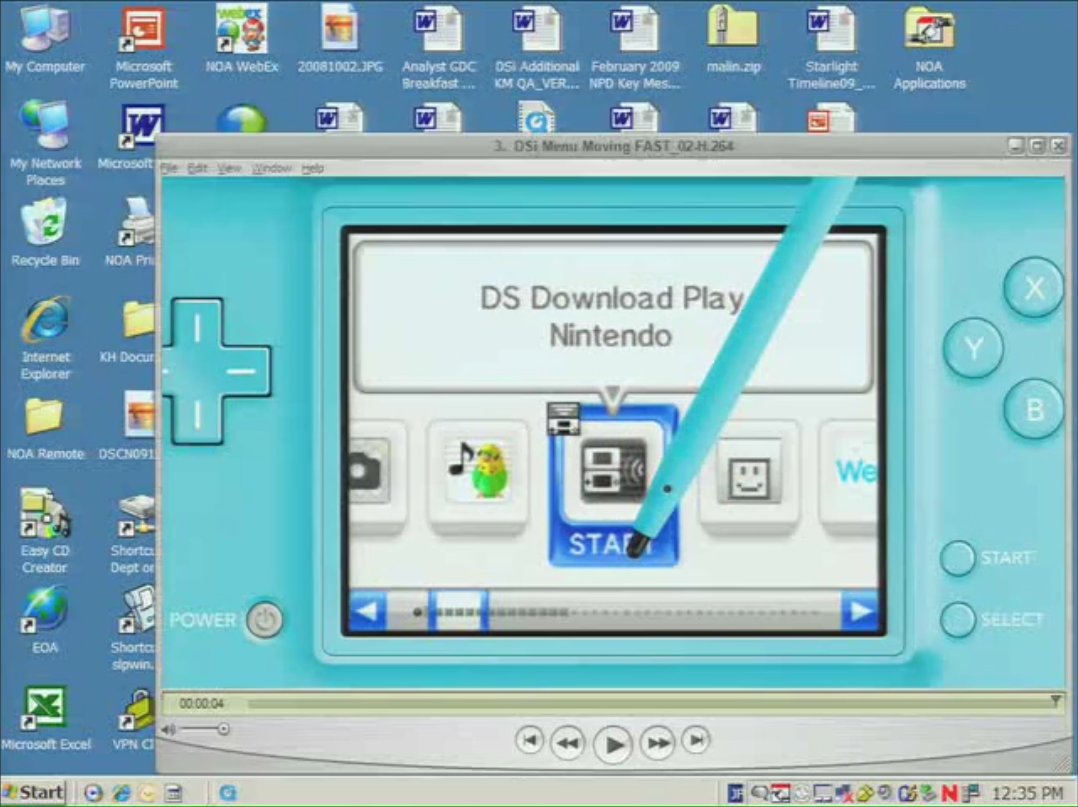Click the DSi menu right scroll arrow
This screenshot has width=1078, height=807.
click(860, 611)
